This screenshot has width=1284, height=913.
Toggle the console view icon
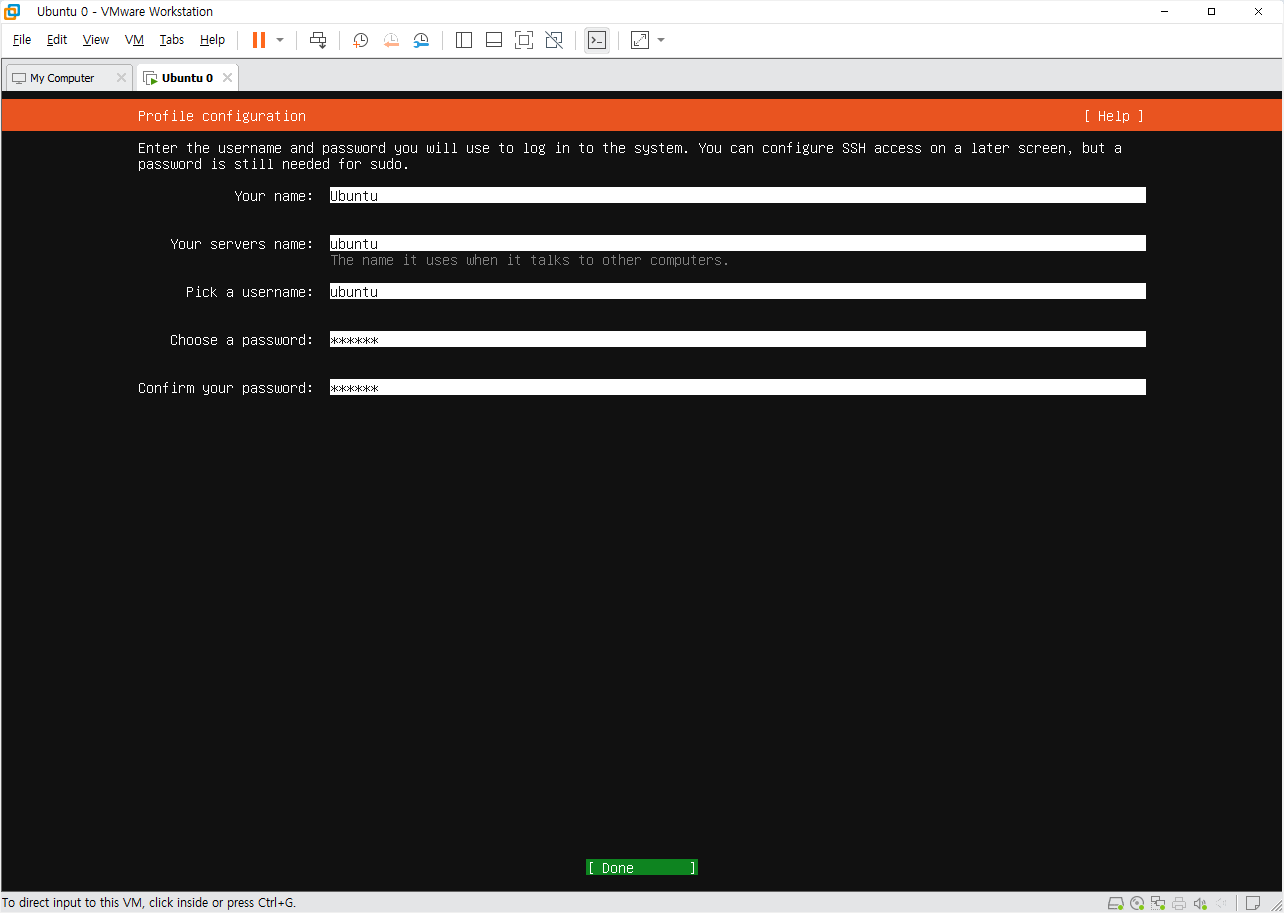[x=597, y=40]
